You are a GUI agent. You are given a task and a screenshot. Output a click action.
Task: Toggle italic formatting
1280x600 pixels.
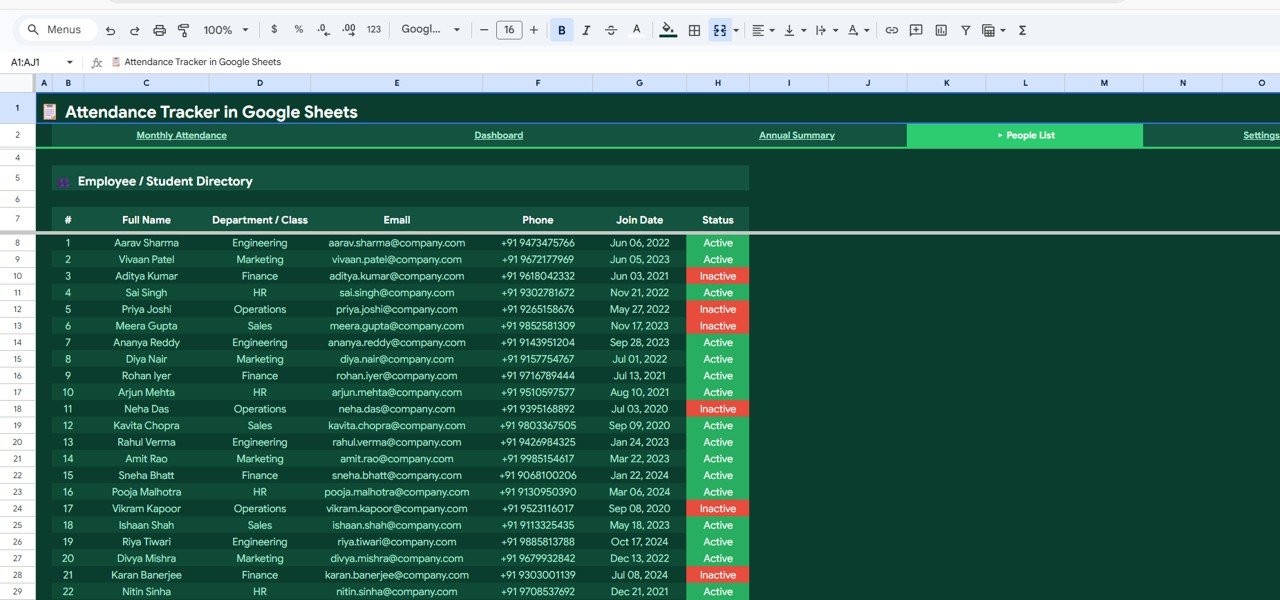pos(587,30)
